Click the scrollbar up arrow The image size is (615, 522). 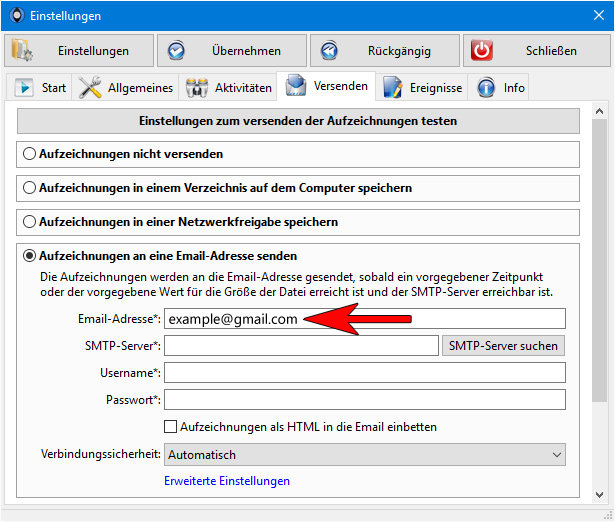(x=599, y=111)
